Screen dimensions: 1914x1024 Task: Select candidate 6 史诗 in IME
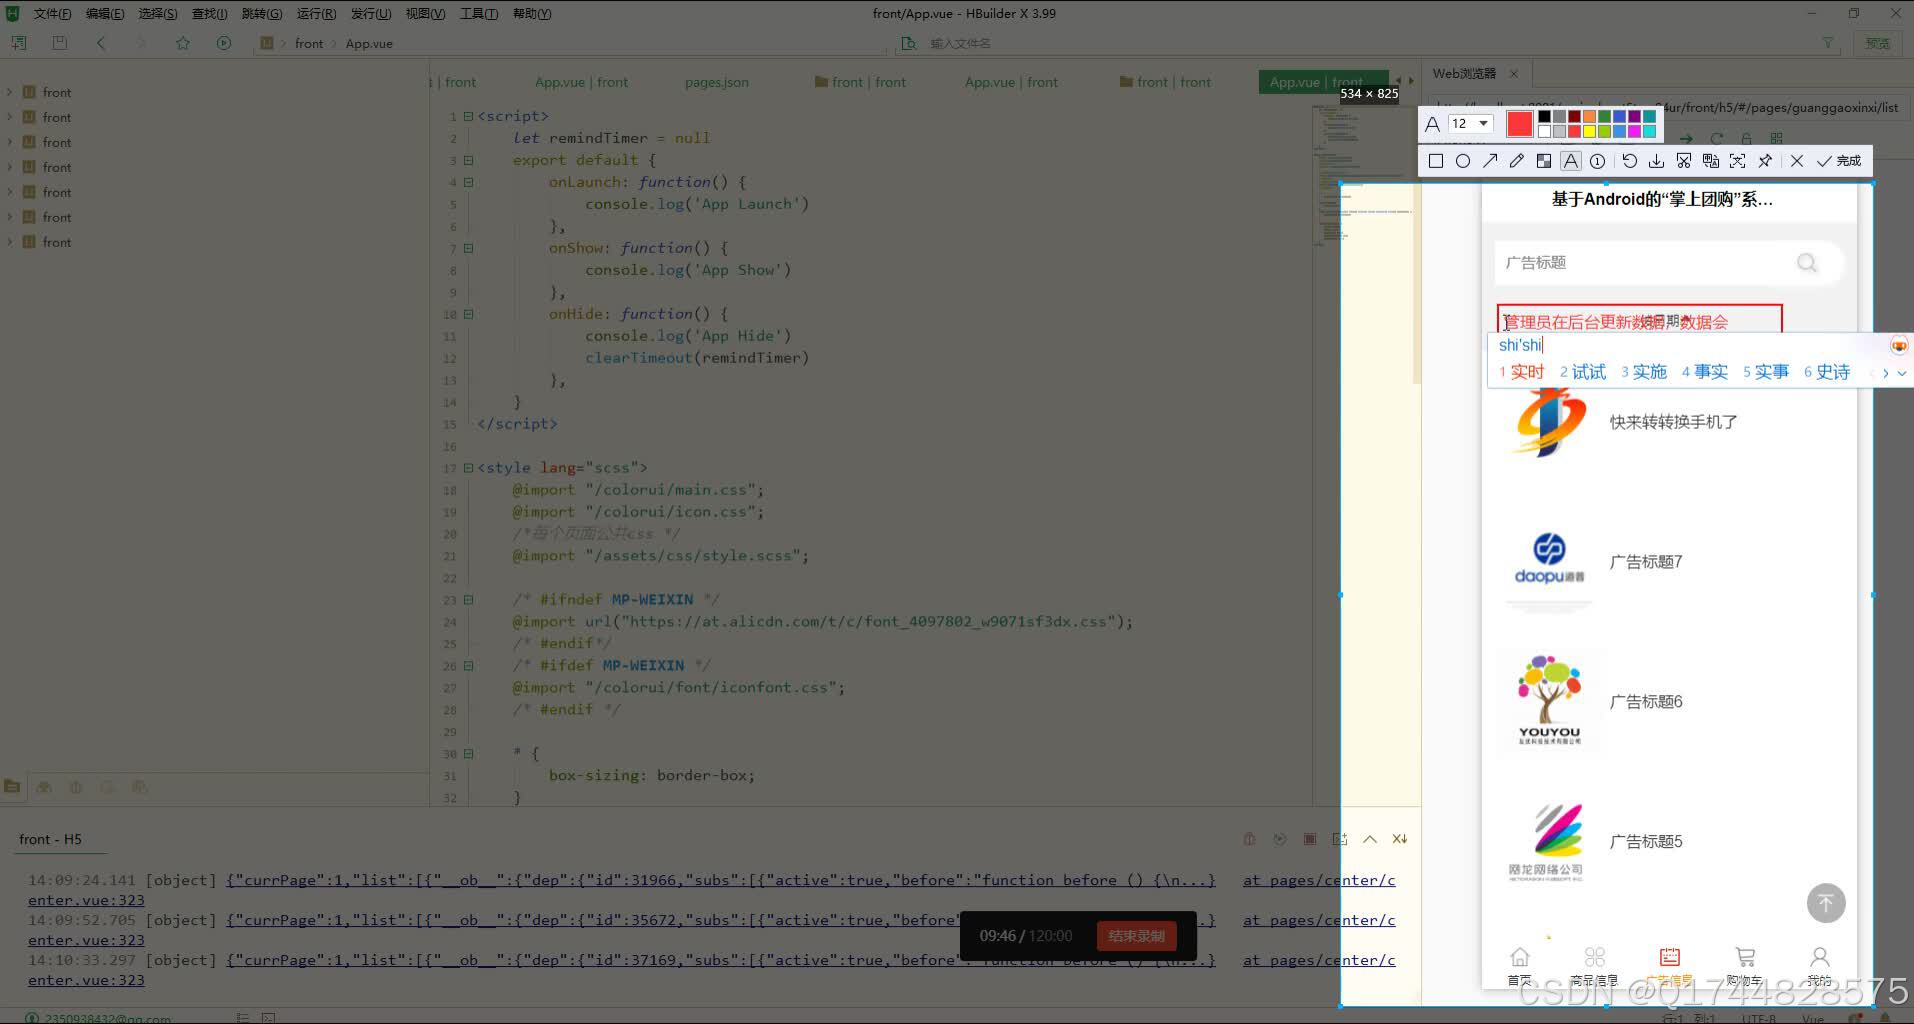pyautogui.click(x=1827, y=372)
